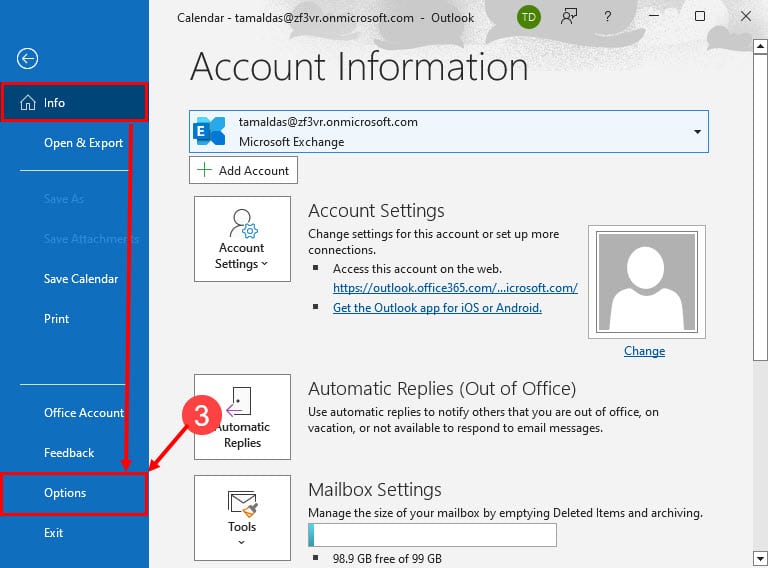768x568 pixels.
Task: Click the Change photo link
Action: (x=644, y=351)
